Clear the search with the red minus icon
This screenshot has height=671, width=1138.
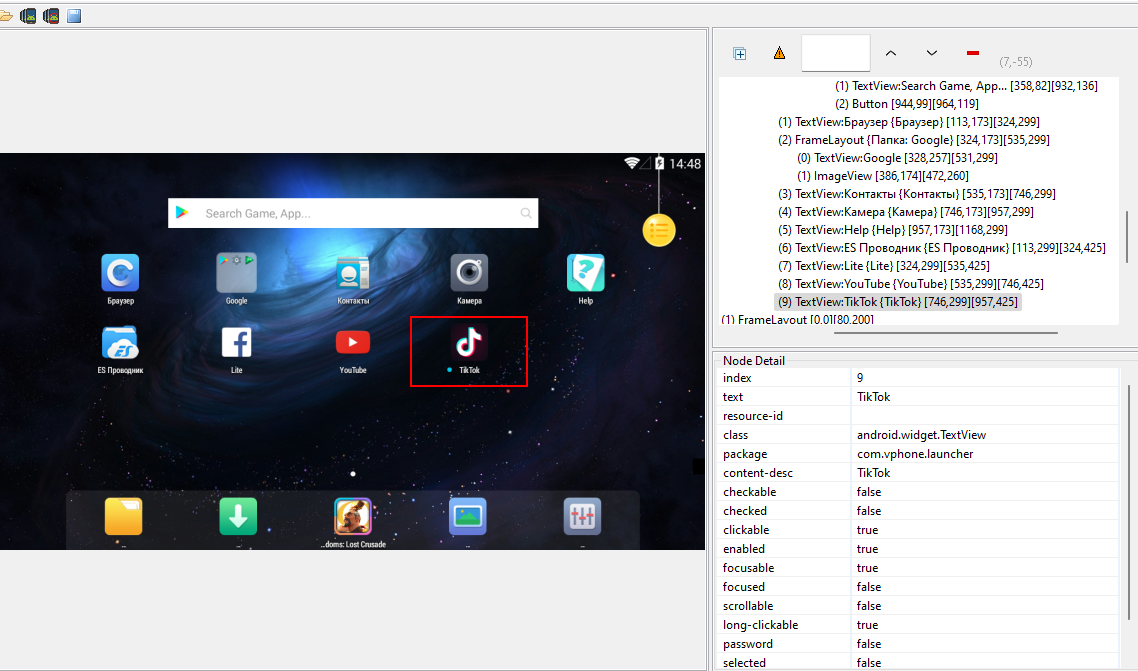point(973,53)
